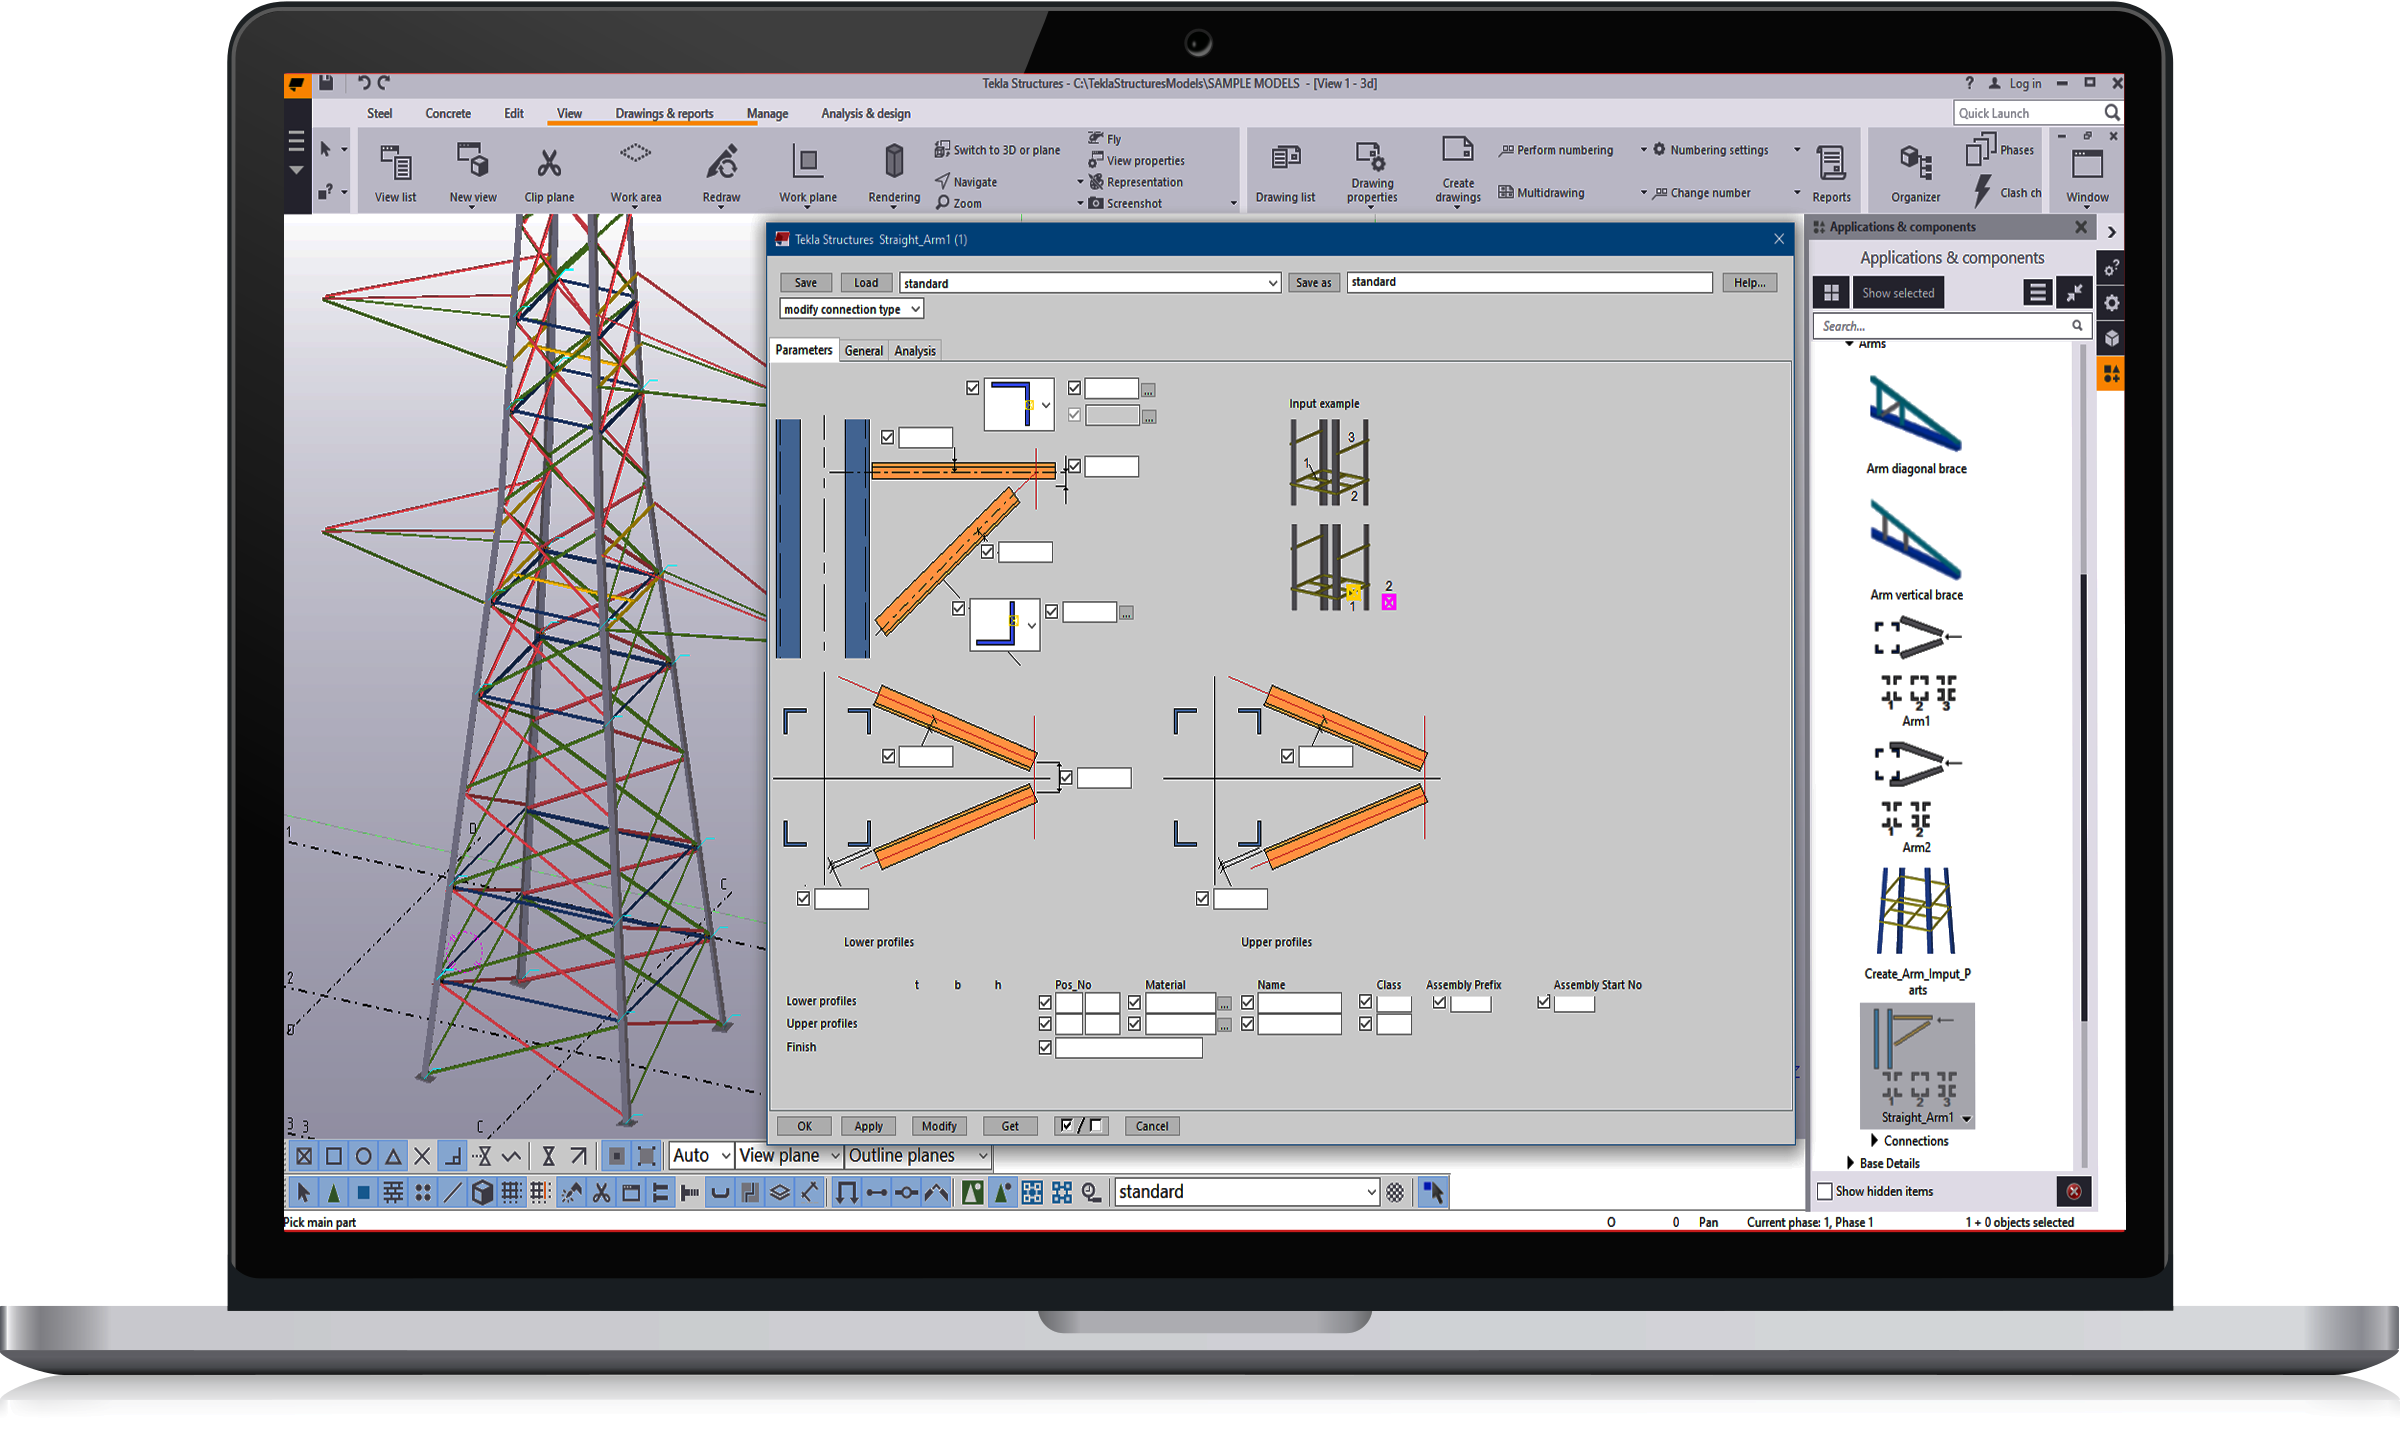The image size is (2400, 1444).
Task: Toggle Show hidden items checkbox
Action: [x=1824, y=1191]
